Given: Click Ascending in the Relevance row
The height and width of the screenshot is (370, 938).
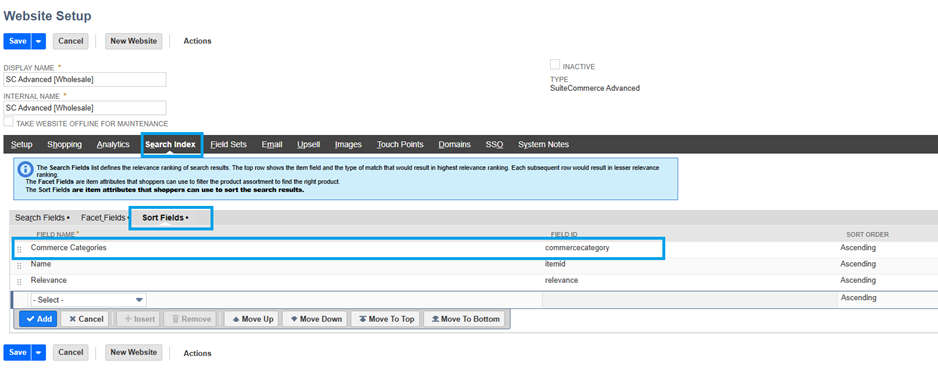Looking at the screenshot, I should point(858,280).
